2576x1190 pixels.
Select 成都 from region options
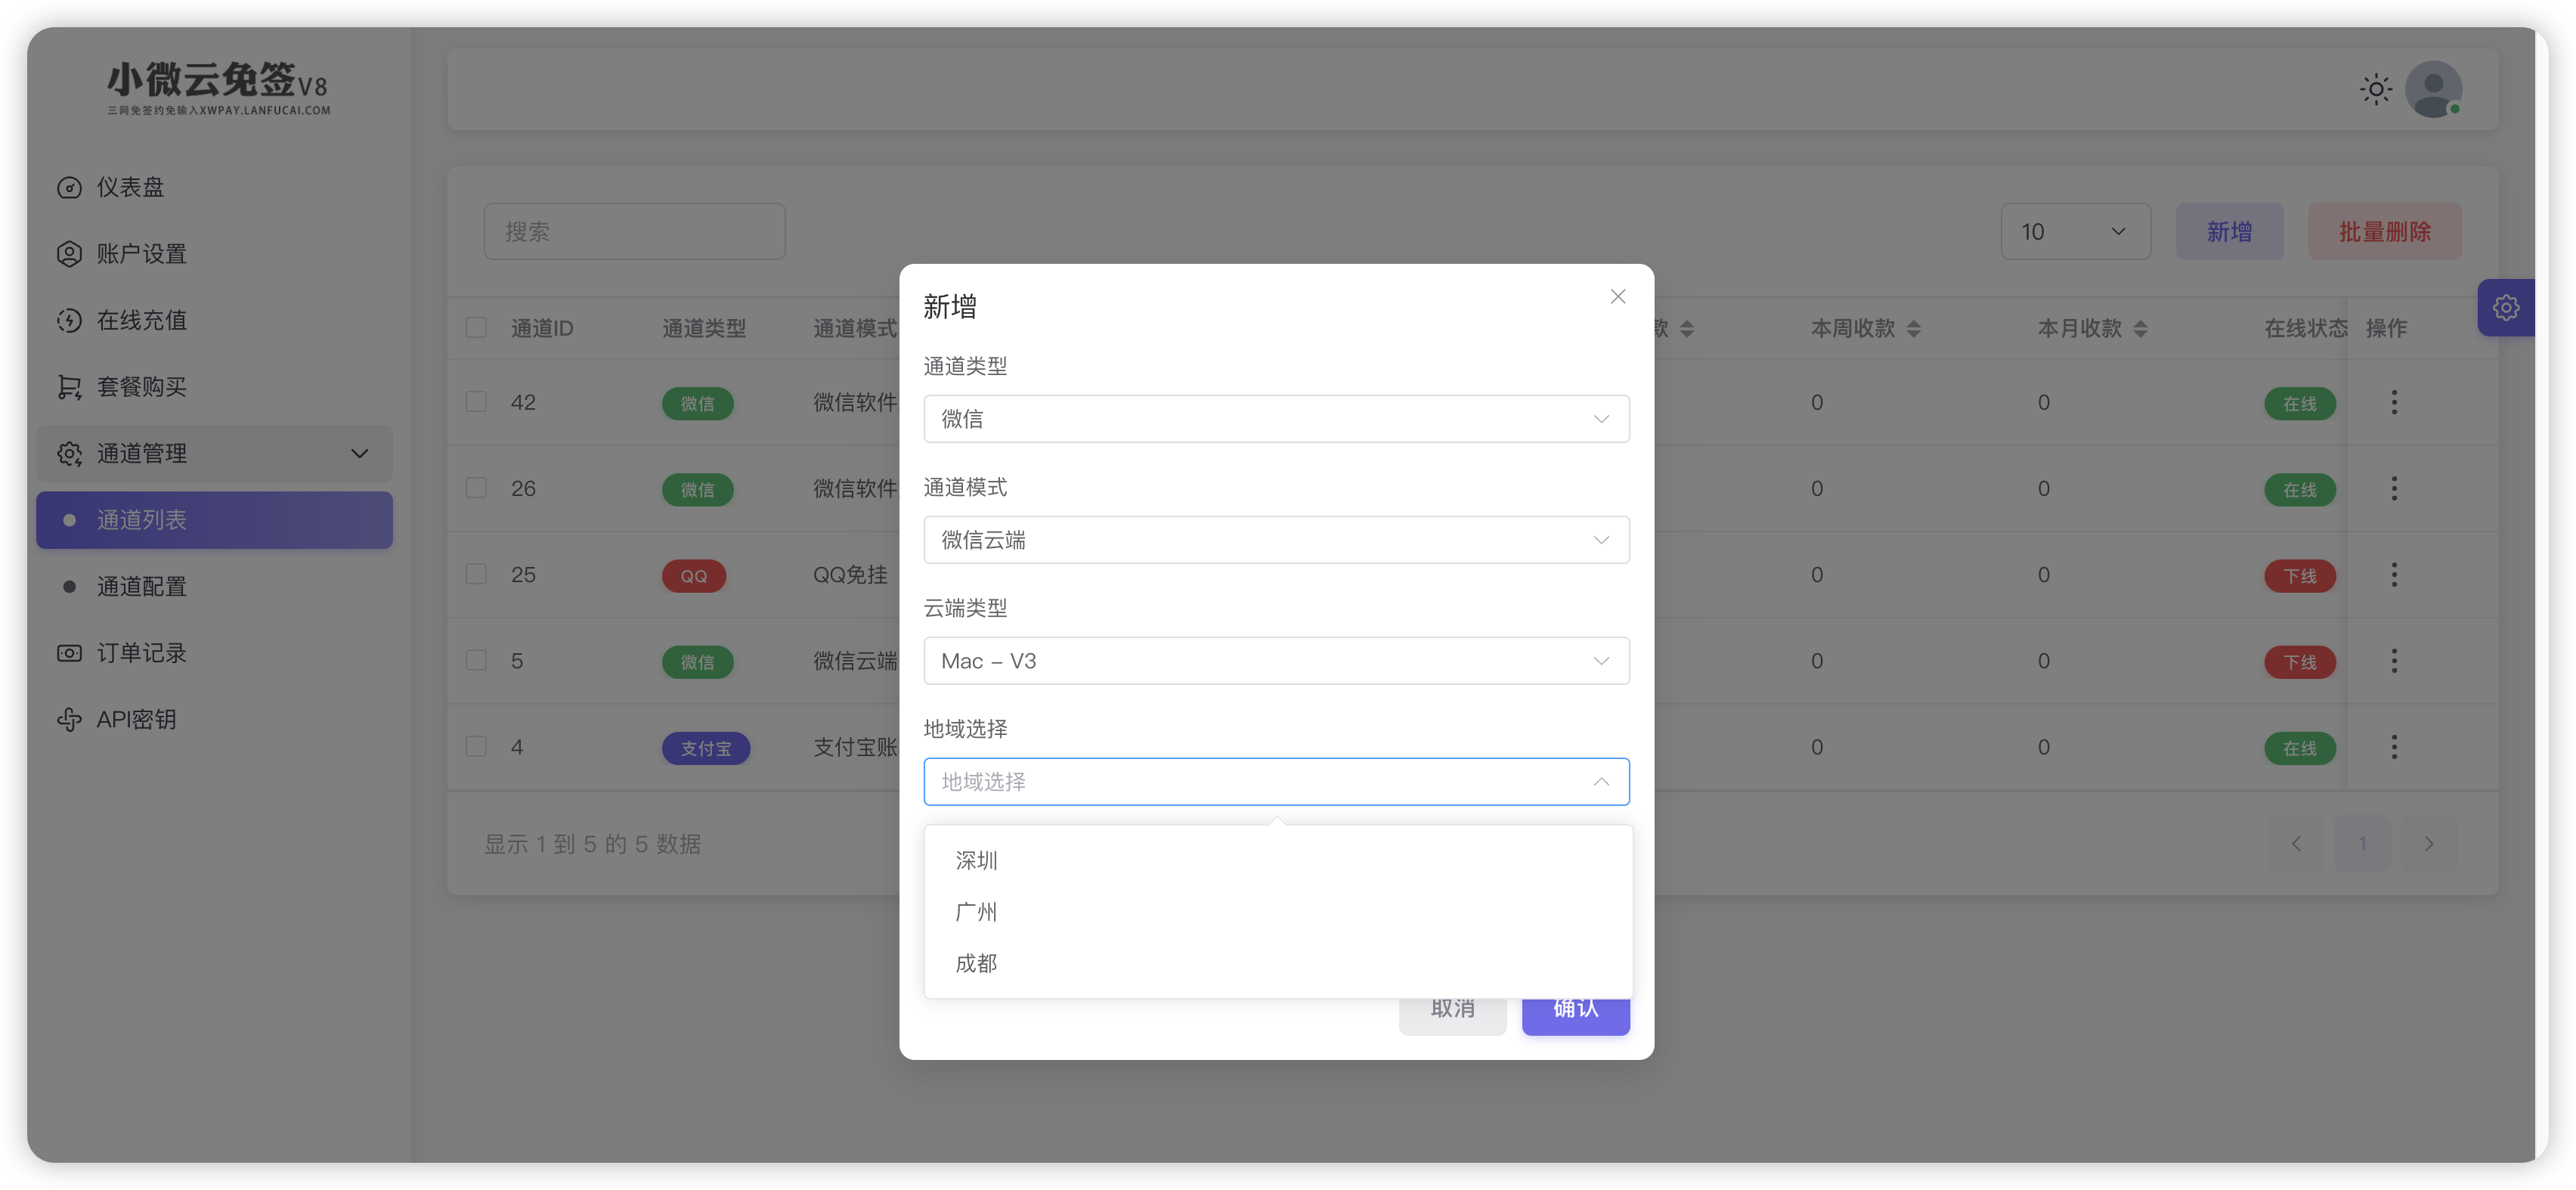coord(1278,963)
